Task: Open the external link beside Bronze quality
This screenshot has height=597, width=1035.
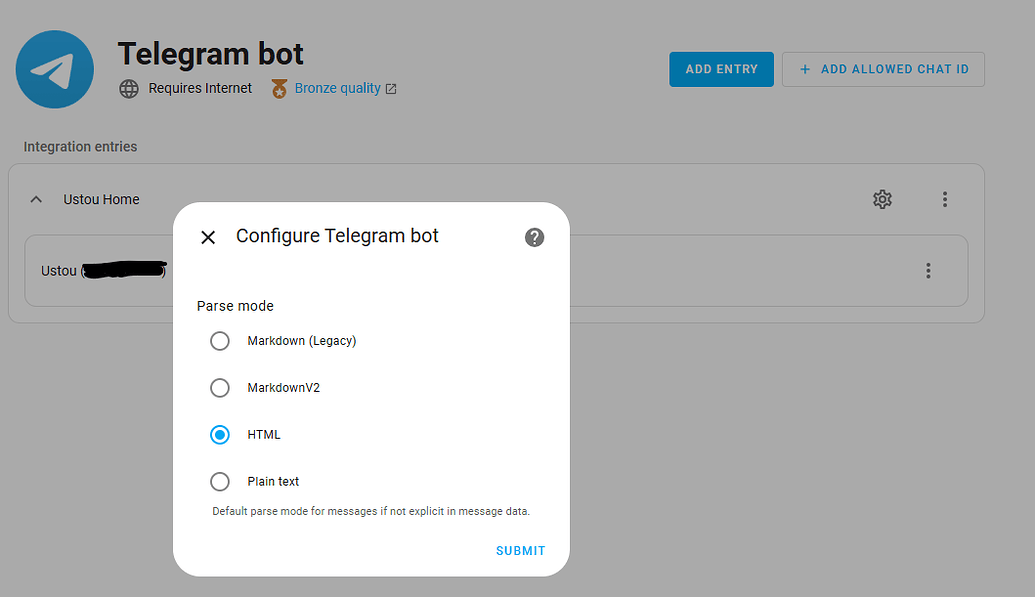Action: (390, 88)
